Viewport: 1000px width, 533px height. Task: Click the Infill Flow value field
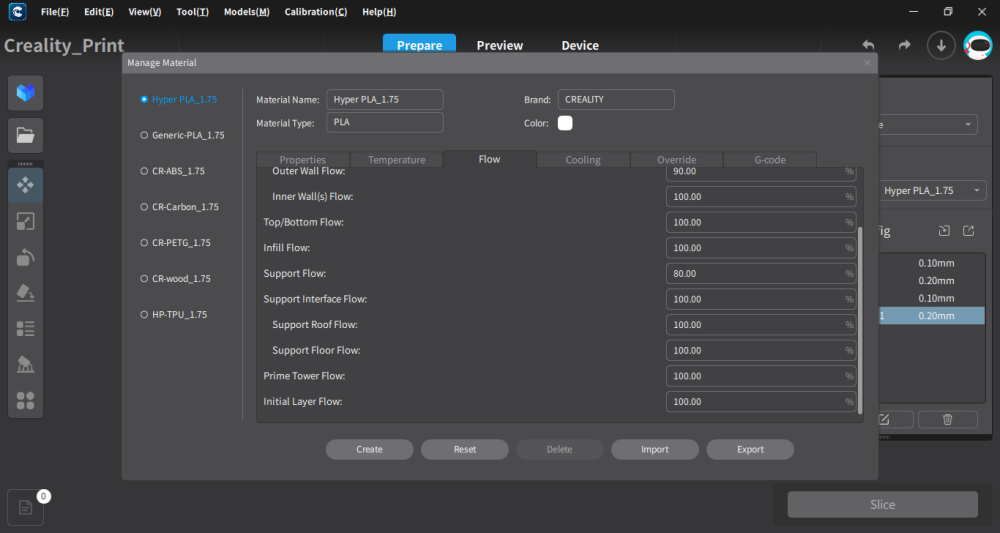pyautogui.click(x=761, y=248)
